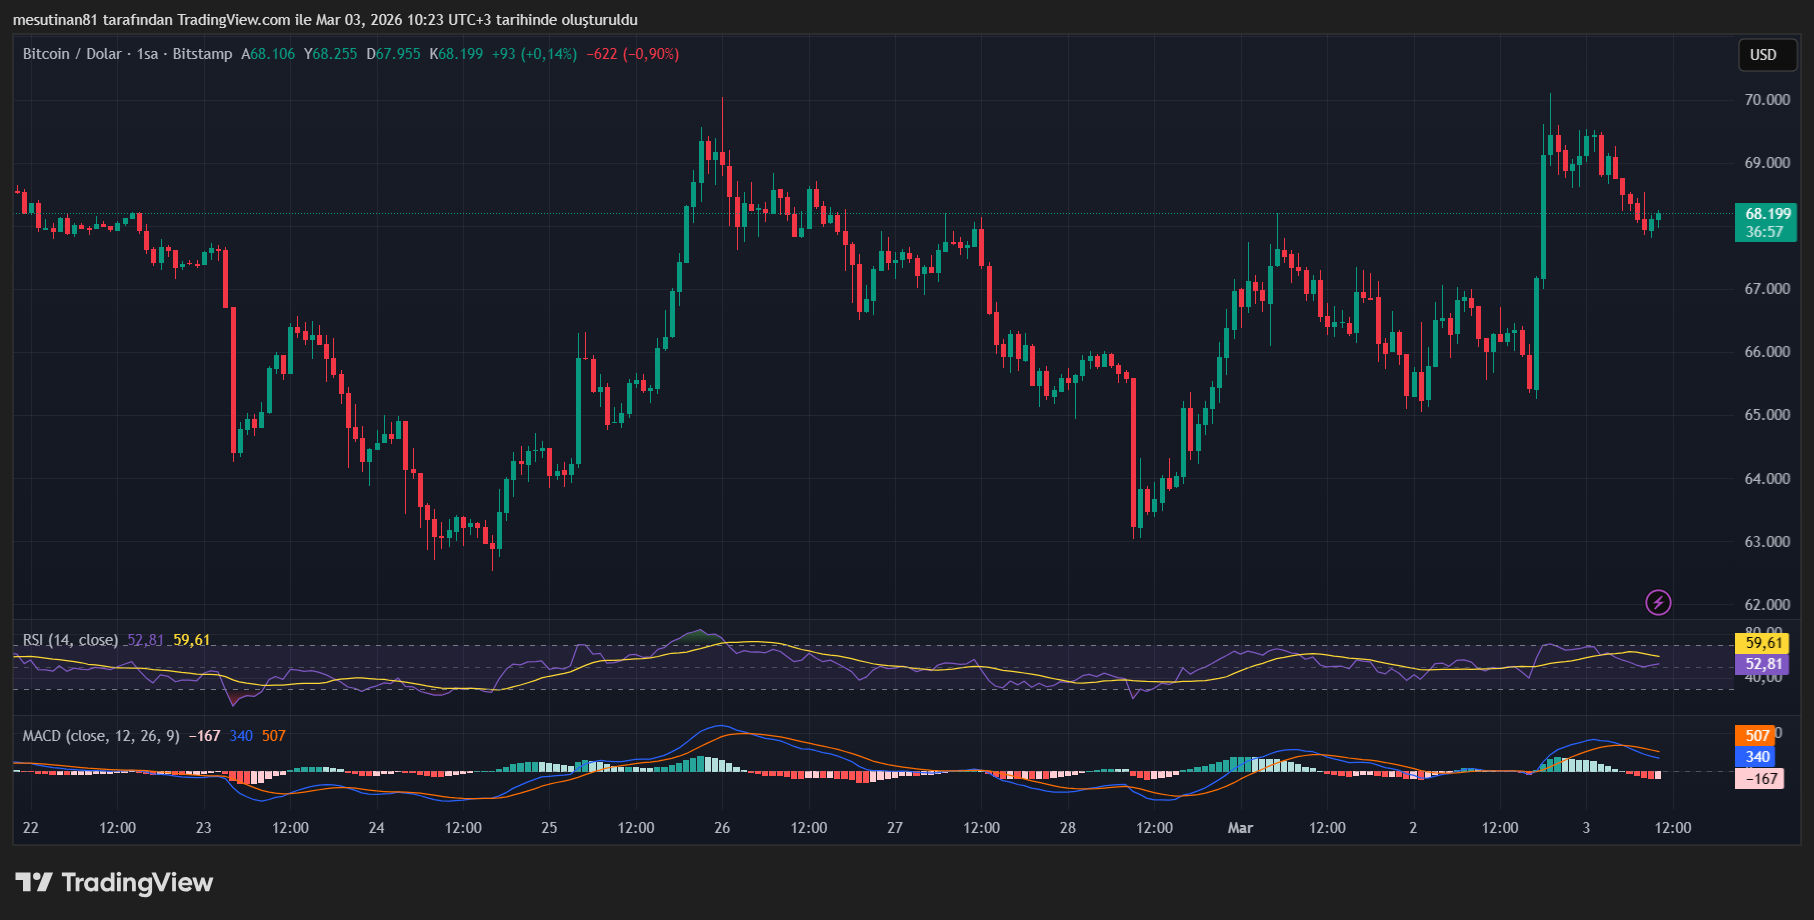The width and height of the screenshot is (1814, 920).
Task: Click the Bitcoin / Dolar symbol title
Action: tap(72, 54)
